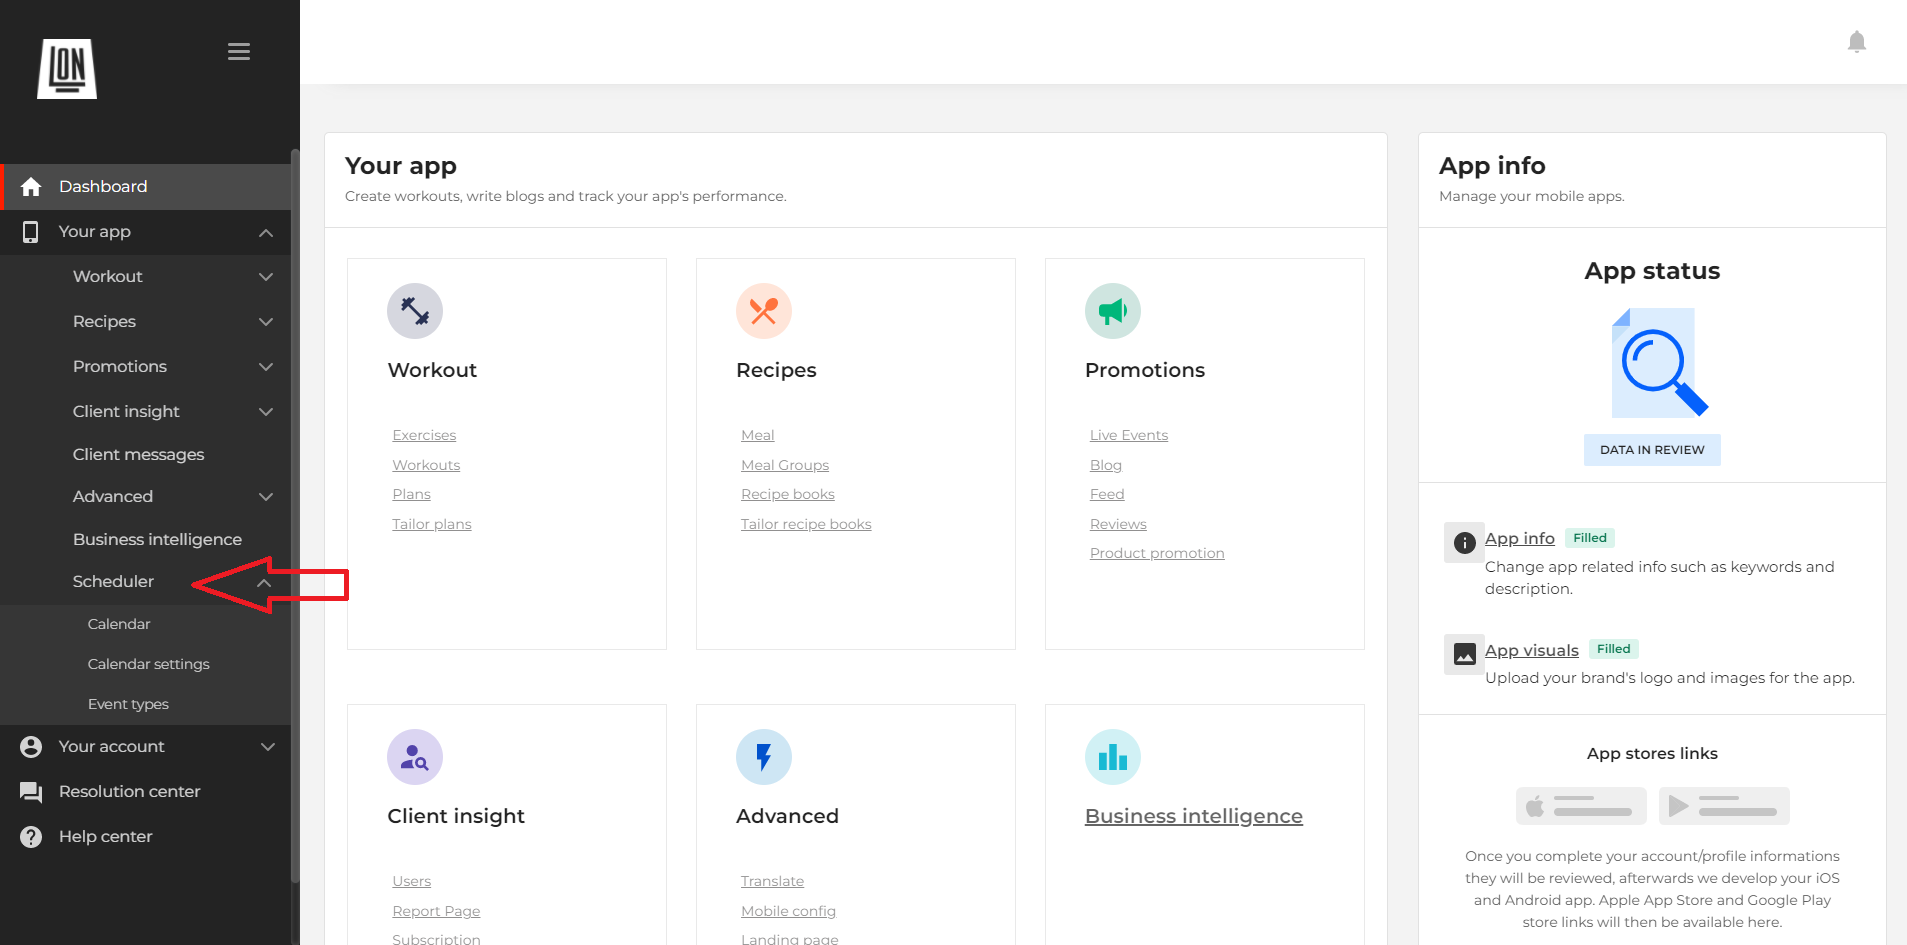
Task: Open the Tailor recipe books link
Action: tap(805, 523)
